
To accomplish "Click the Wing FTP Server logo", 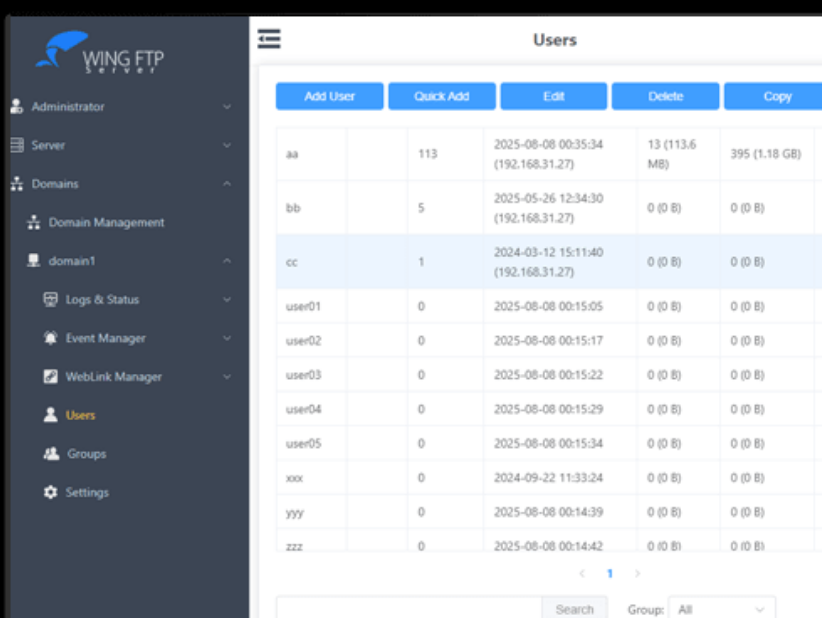I will [100, 54].
